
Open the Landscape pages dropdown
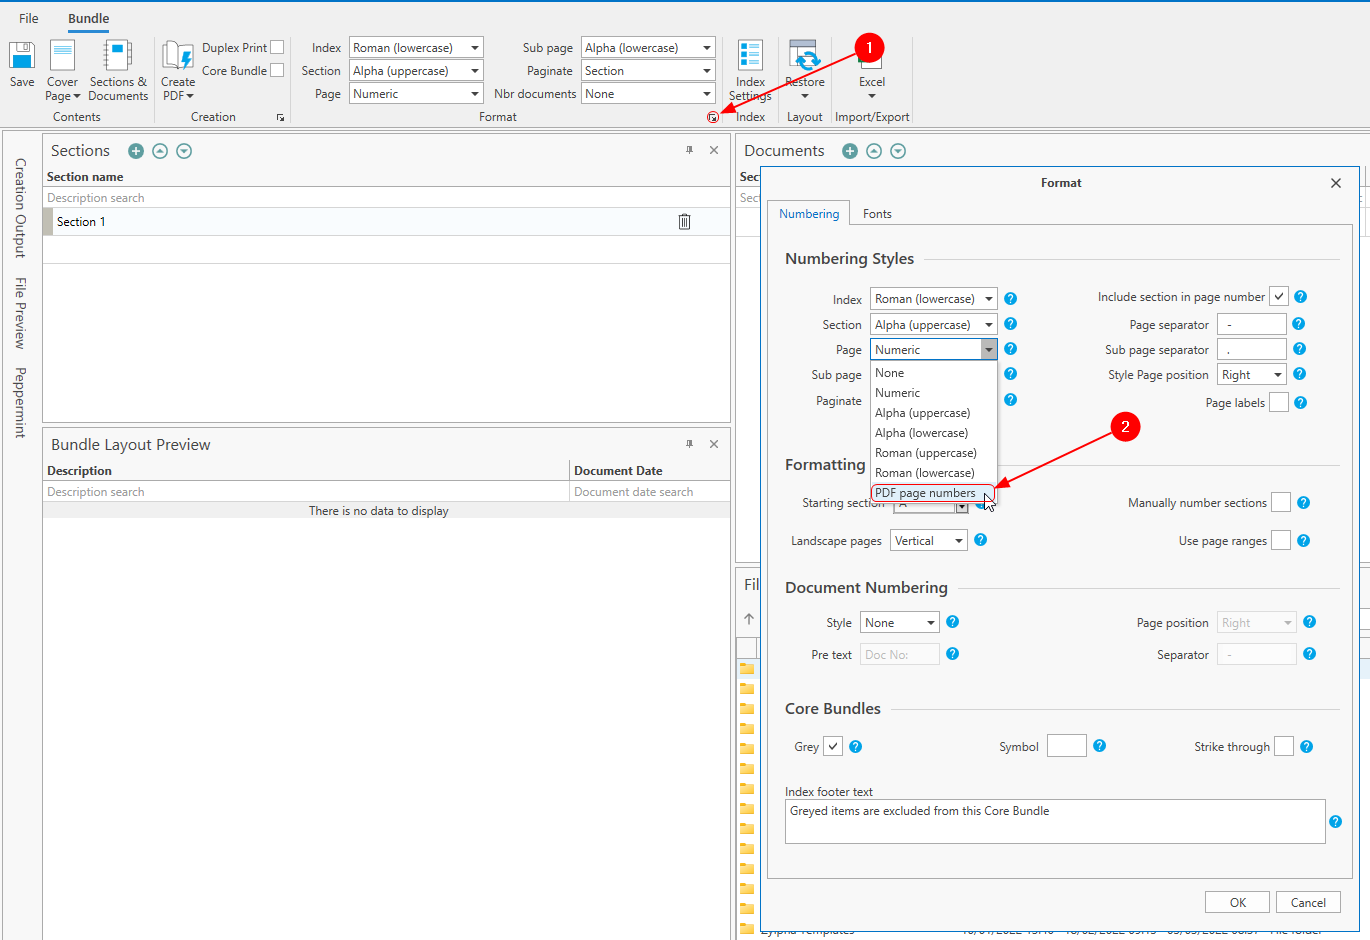pyautogui.click(x=929, y=541)
